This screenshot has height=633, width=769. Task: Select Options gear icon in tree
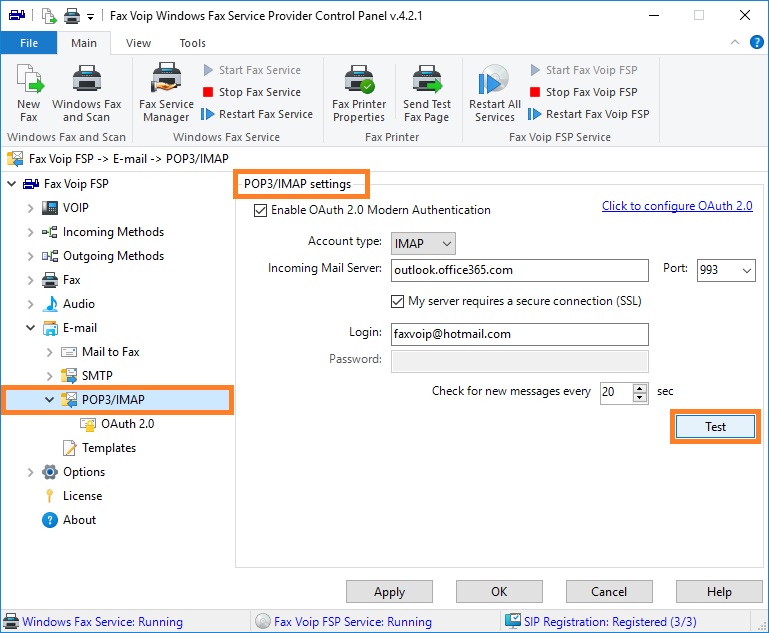50,472
